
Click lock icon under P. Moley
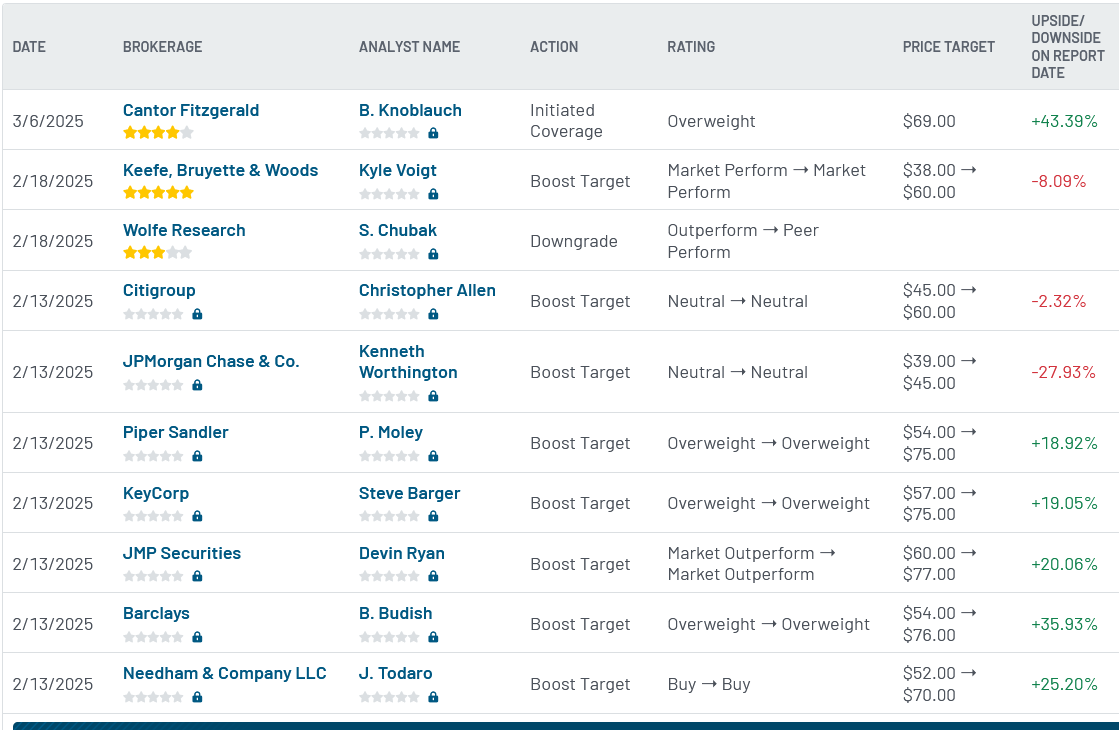[x=433, y=455]
